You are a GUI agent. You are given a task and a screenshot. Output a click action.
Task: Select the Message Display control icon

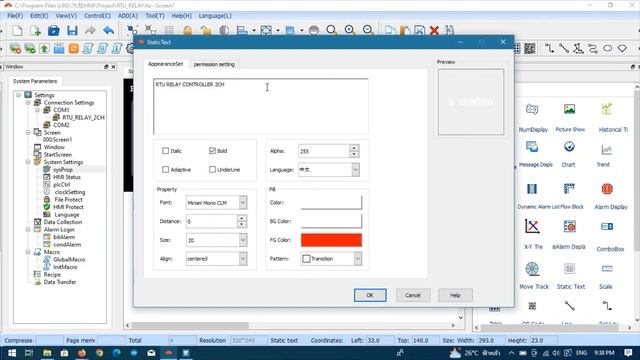pos(532,147)
